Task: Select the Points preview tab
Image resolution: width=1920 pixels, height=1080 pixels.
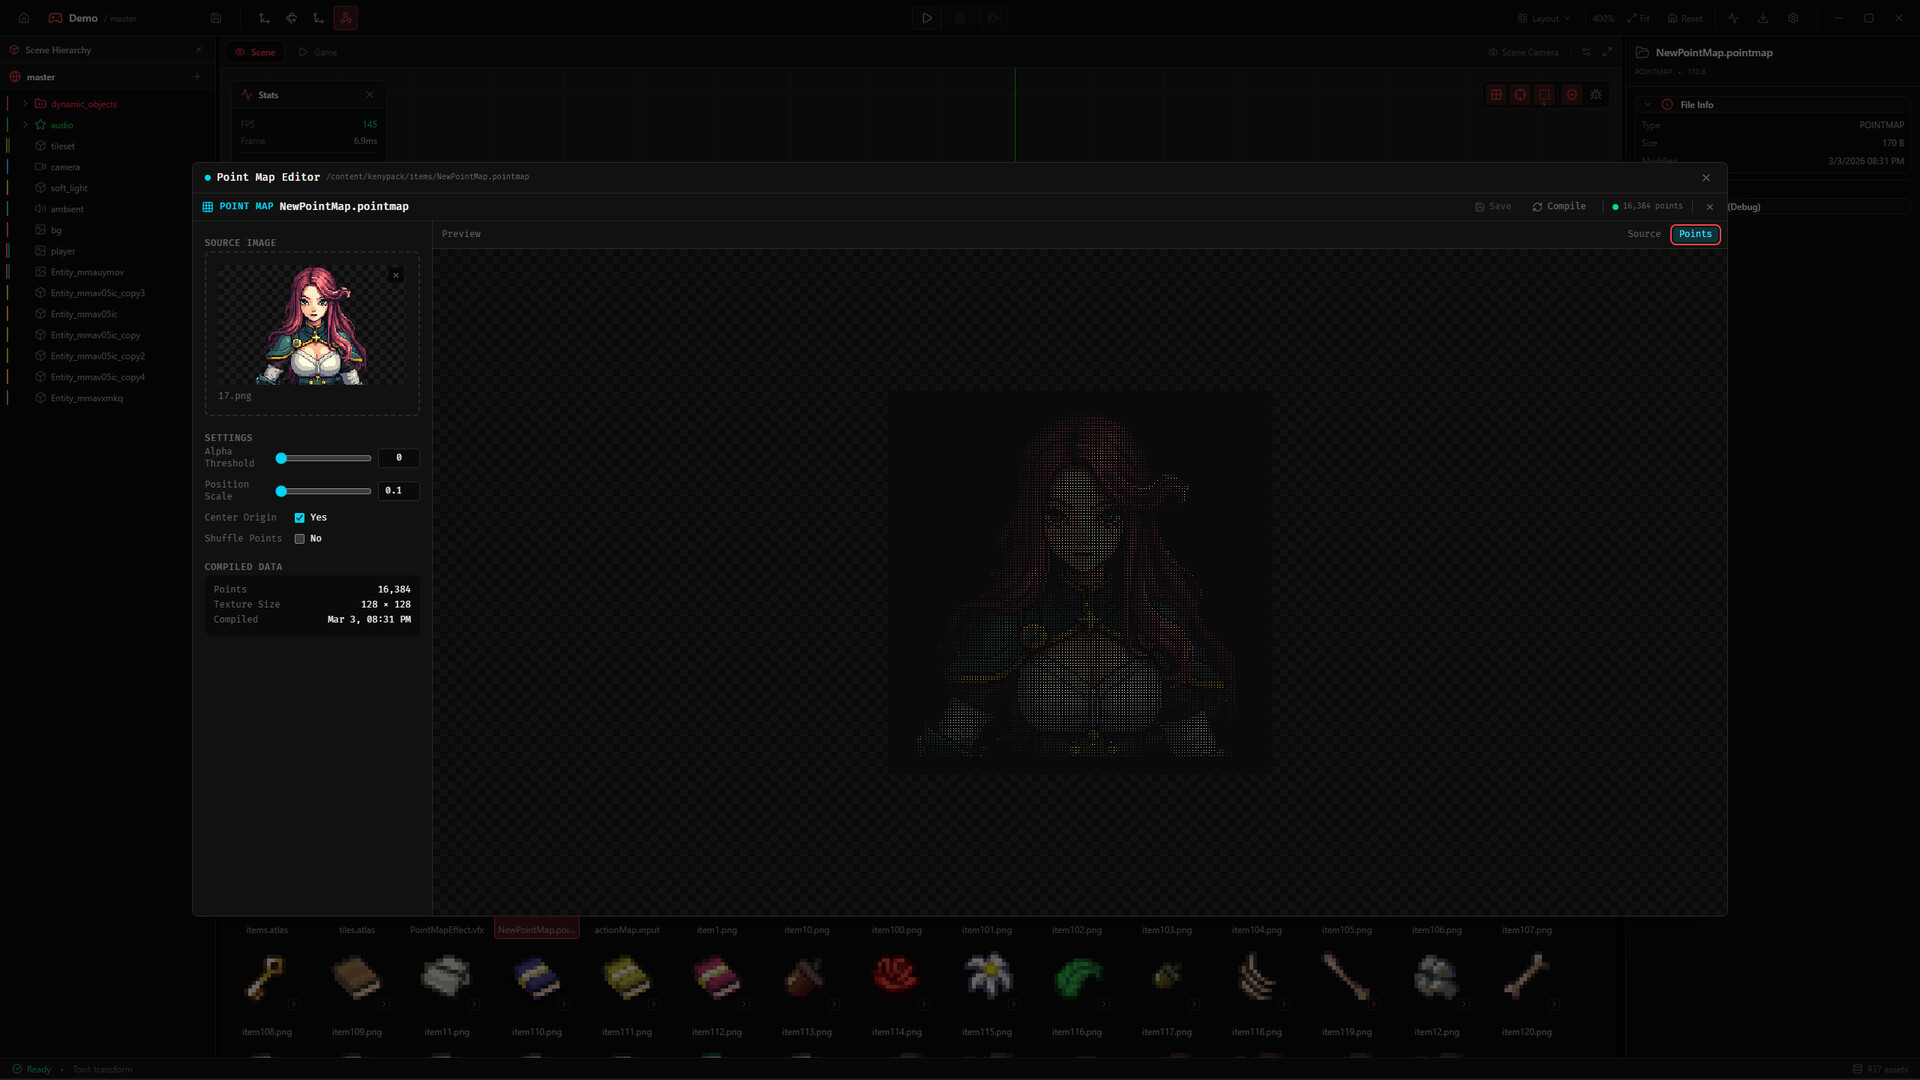Action: pos(1695,234)
